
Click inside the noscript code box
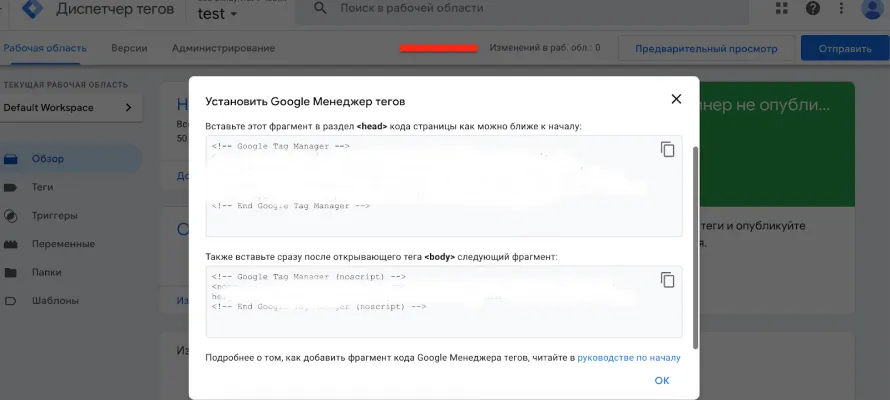444,302
